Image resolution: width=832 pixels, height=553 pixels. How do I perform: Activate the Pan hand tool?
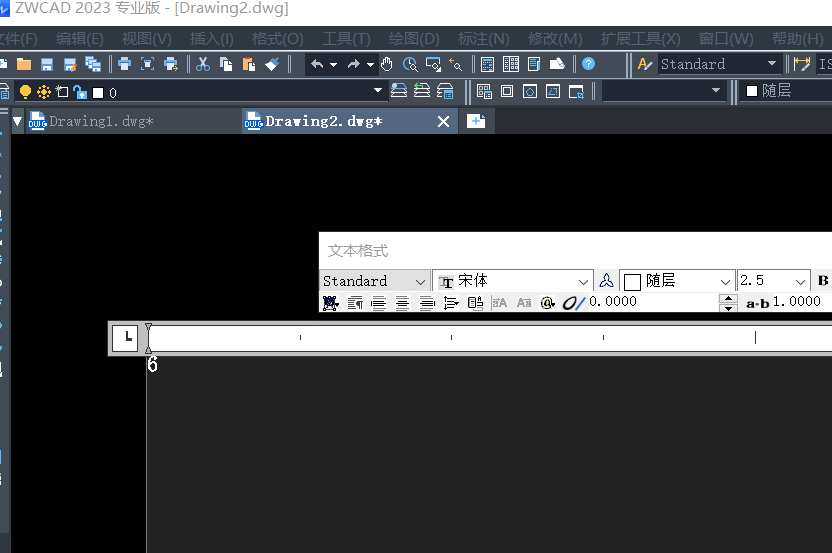point(387,64)
